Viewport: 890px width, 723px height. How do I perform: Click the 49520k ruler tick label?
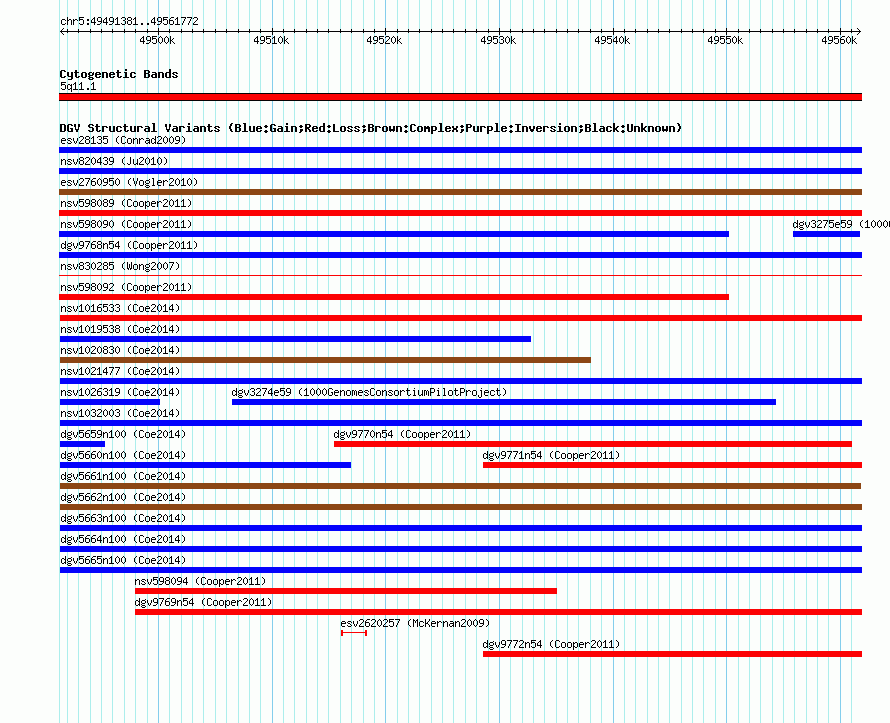(384, 40)
